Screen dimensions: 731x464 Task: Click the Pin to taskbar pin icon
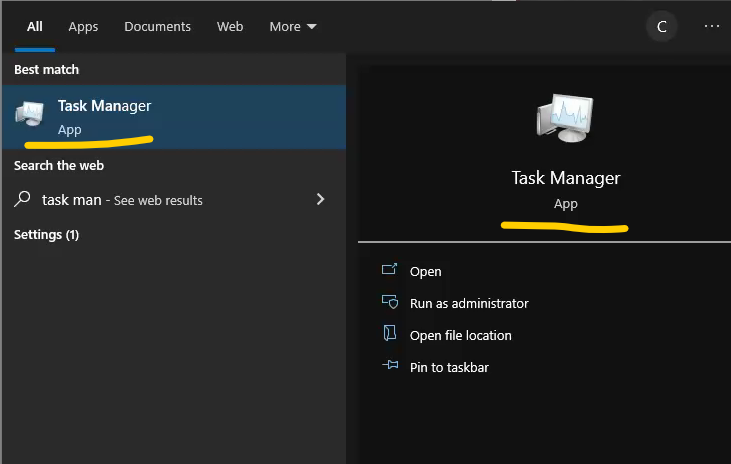click(390, 367)
